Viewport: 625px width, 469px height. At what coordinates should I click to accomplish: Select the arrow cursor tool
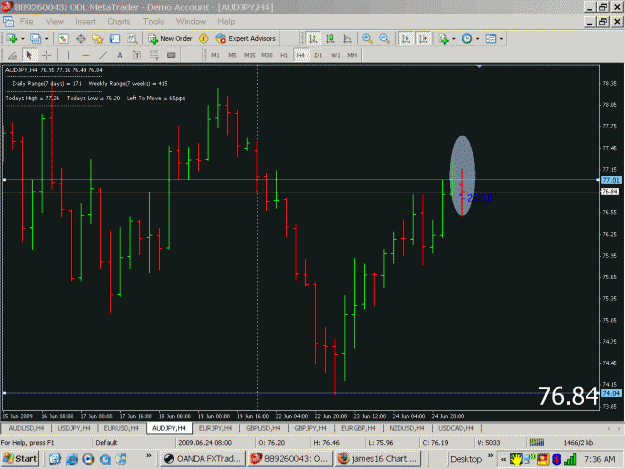(29, 55)
